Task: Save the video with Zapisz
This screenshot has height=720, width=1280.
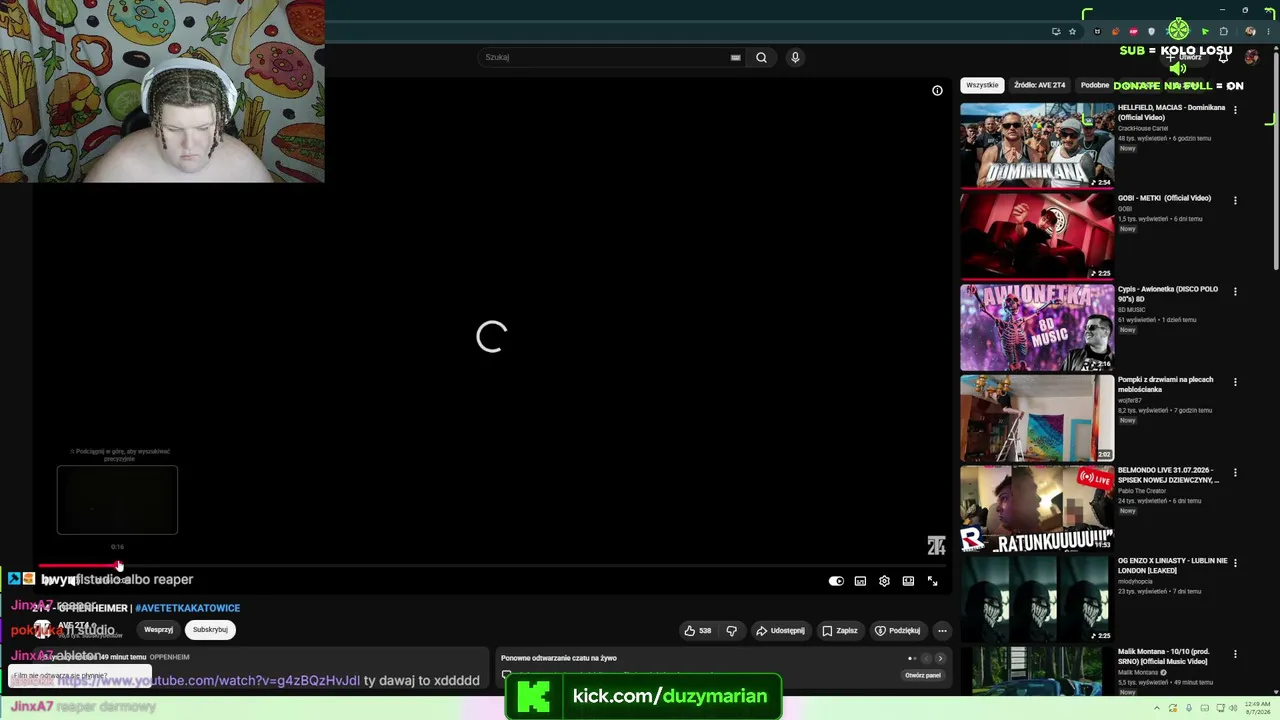Action: click(x=840, y=631)
